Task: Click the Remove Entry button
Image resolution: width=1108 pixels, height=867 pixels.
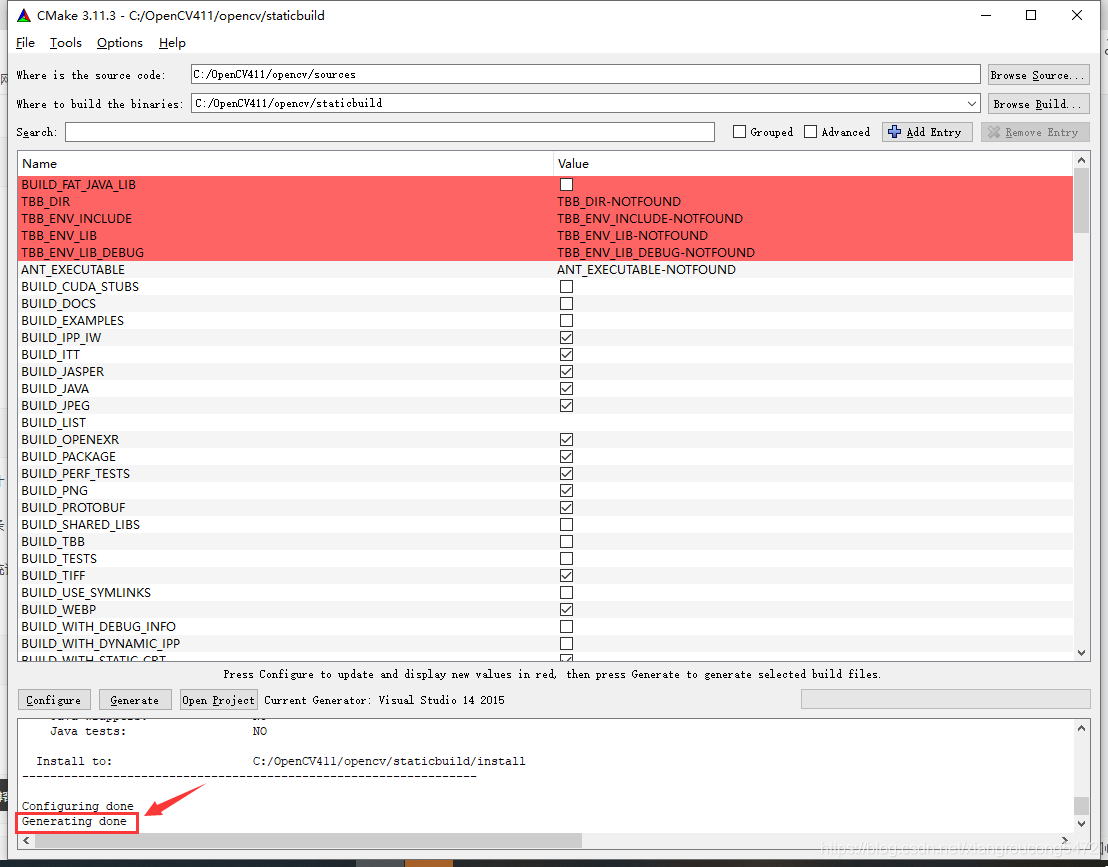Action: pyautogui.click(x=1035, y=132)
